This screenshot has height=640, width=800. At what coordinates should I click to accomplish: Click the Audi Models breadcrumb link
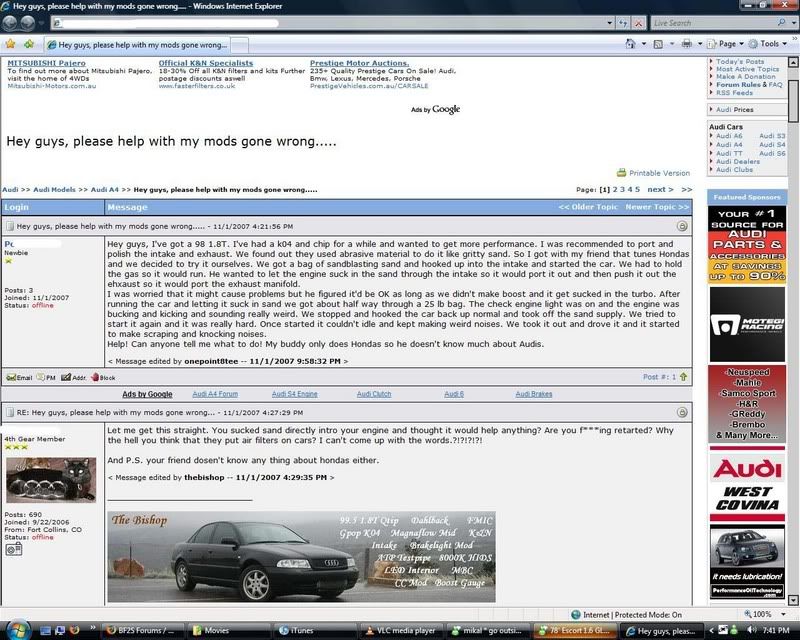[54, 189]
